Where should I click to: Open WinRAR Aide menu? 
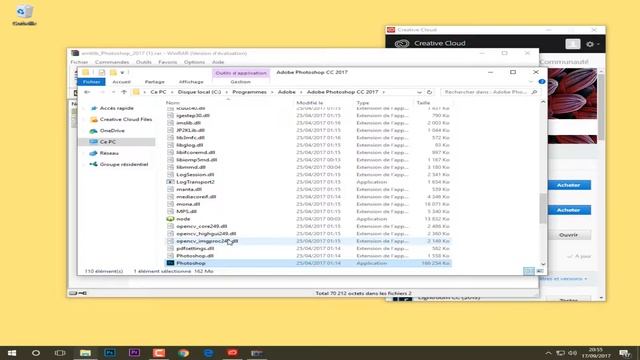click(218, 62)
